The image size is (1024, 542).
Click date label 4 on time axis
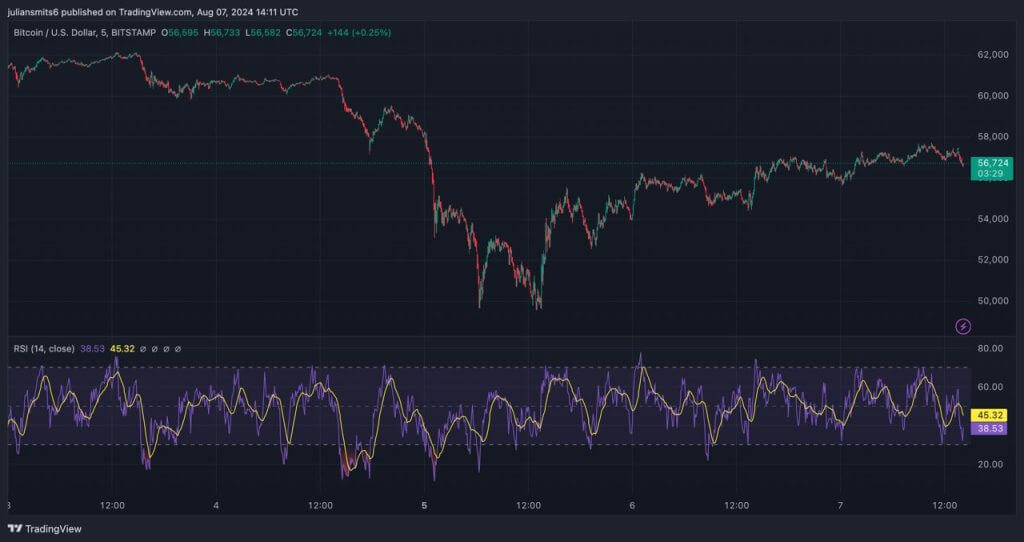(x=216, y=506)
